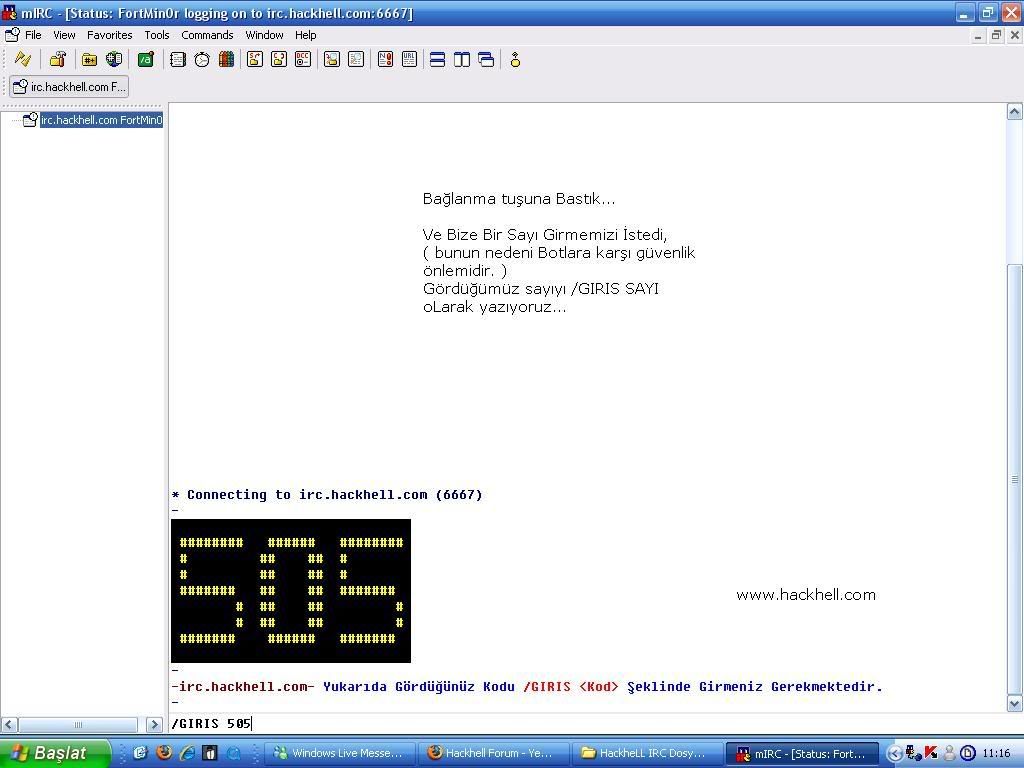Tile windows horizontally using toolbar icon
1024x768 pixels.
point(438,59)
